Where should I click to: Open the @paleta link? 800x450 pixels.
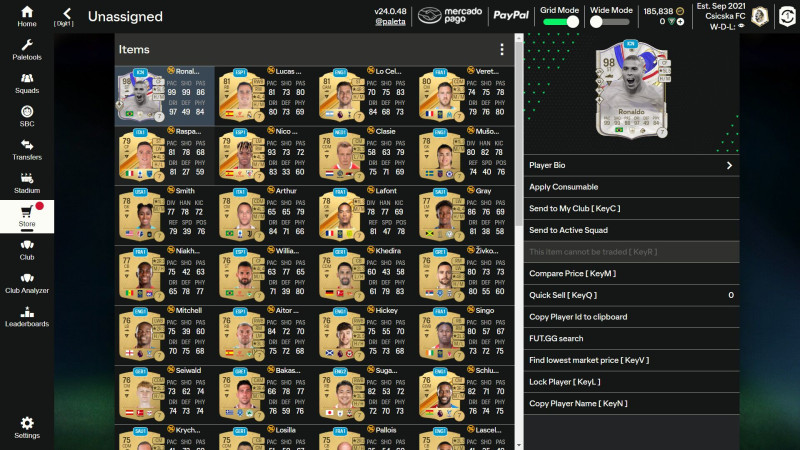390,21
